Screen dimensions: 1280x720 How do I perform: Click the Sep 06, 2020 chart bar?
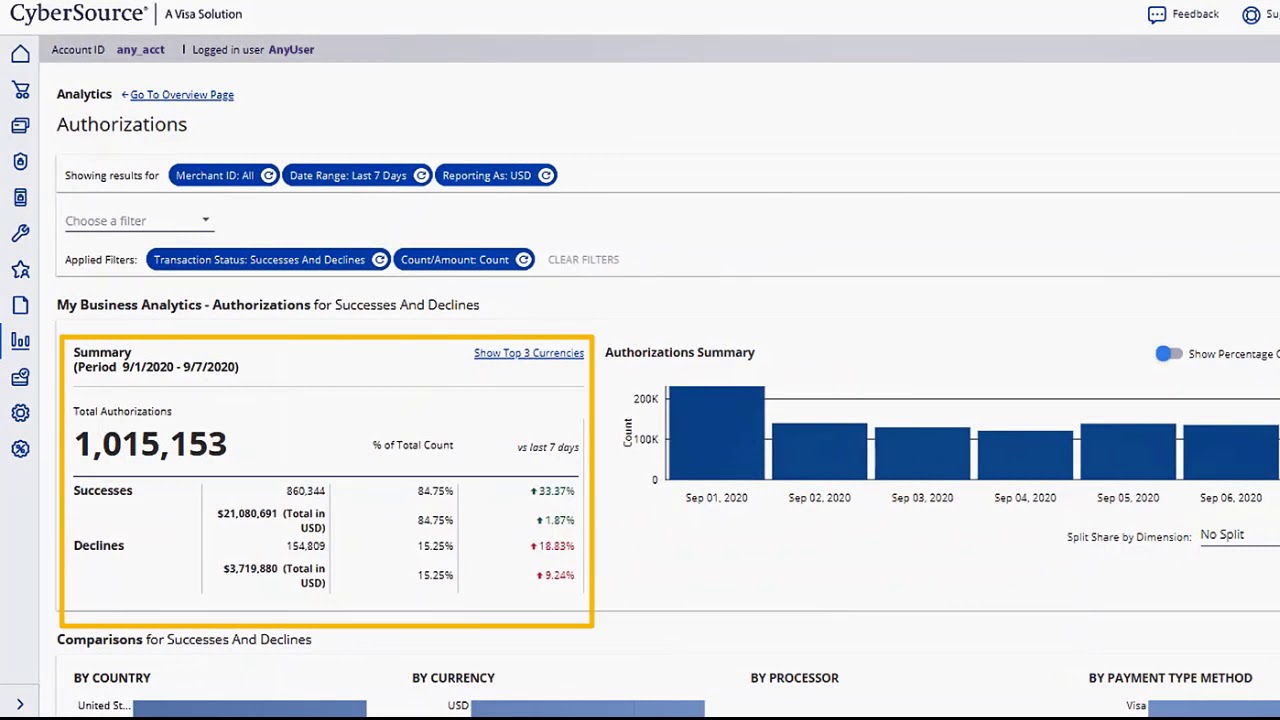(x=1231, y=453)
